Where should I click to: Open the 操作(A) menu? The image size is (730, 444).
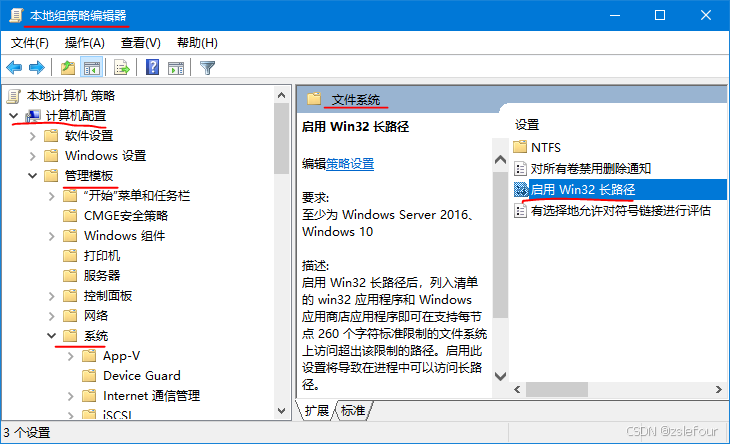pyautogui.click(x=85, y=43)
